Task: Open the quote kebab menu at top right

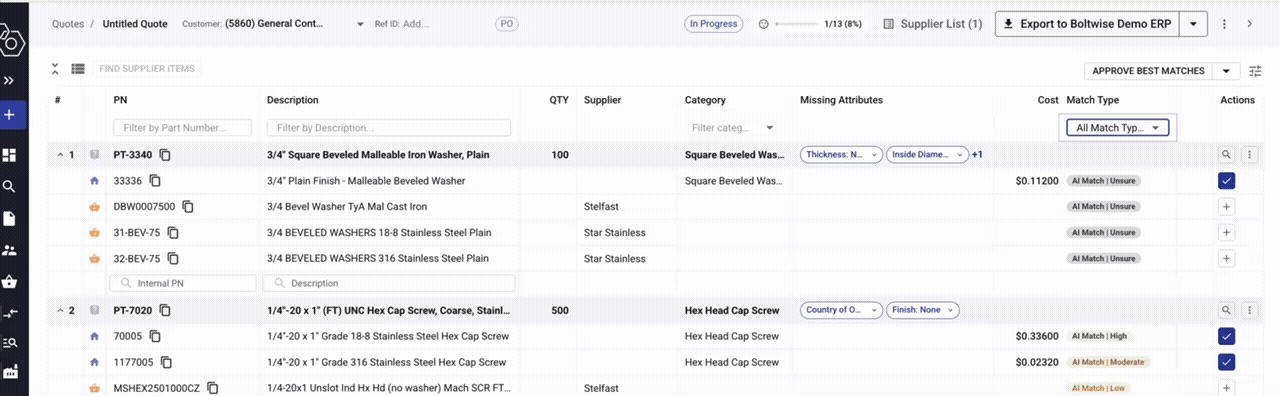Action: (x=1224, y=24)
